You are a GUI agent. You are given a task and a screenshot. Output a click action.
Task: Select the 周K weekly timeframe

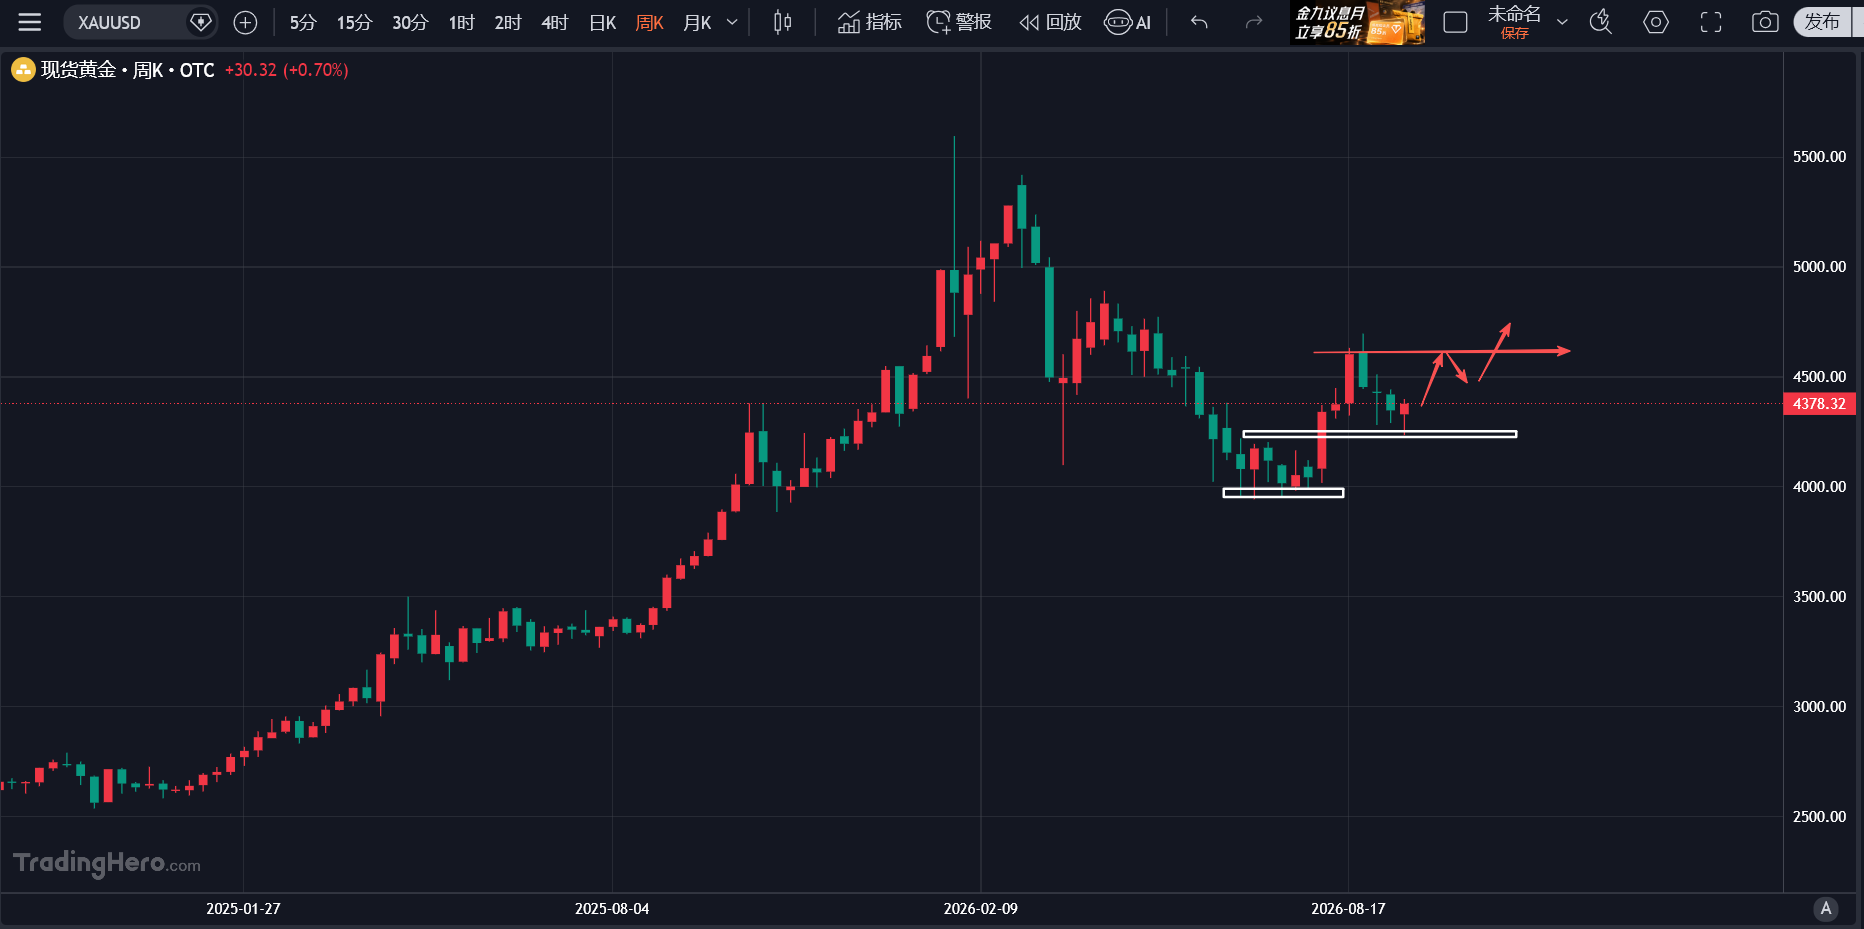[x=650, y=22]
